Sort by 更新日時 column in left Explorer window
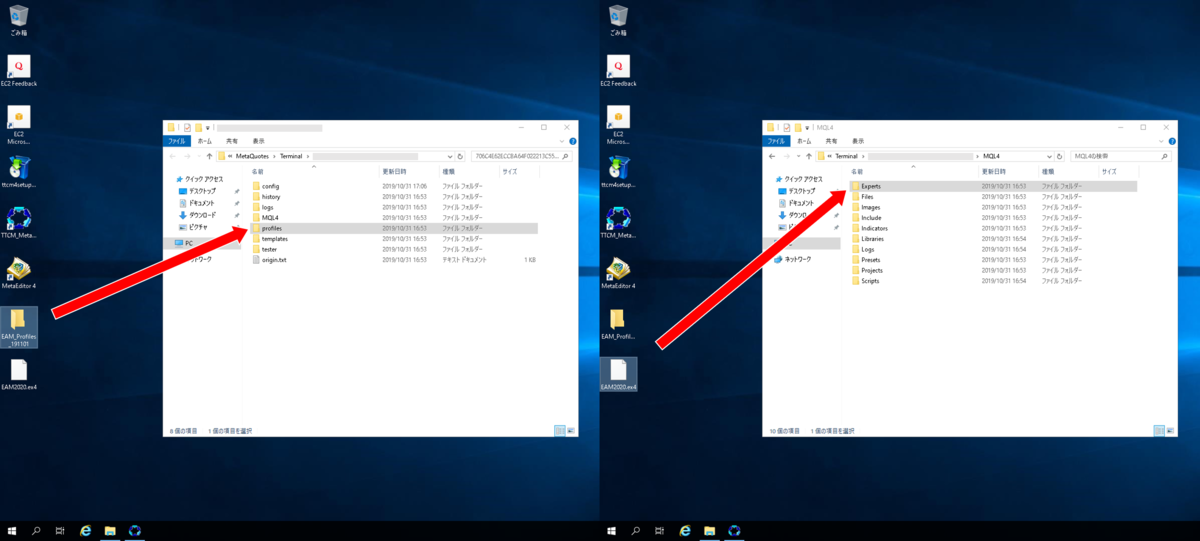 click(x=410, y=172)
